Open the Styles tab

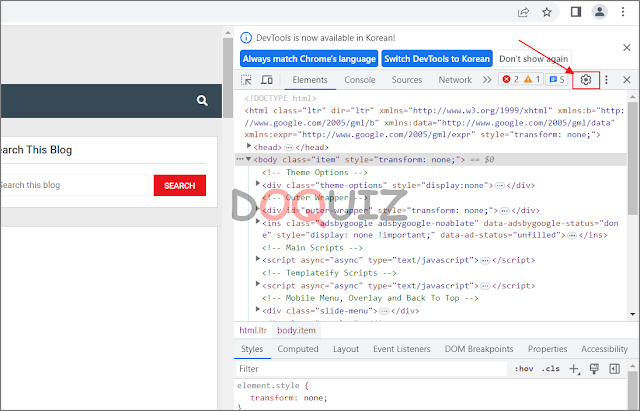tap(252, 349)
